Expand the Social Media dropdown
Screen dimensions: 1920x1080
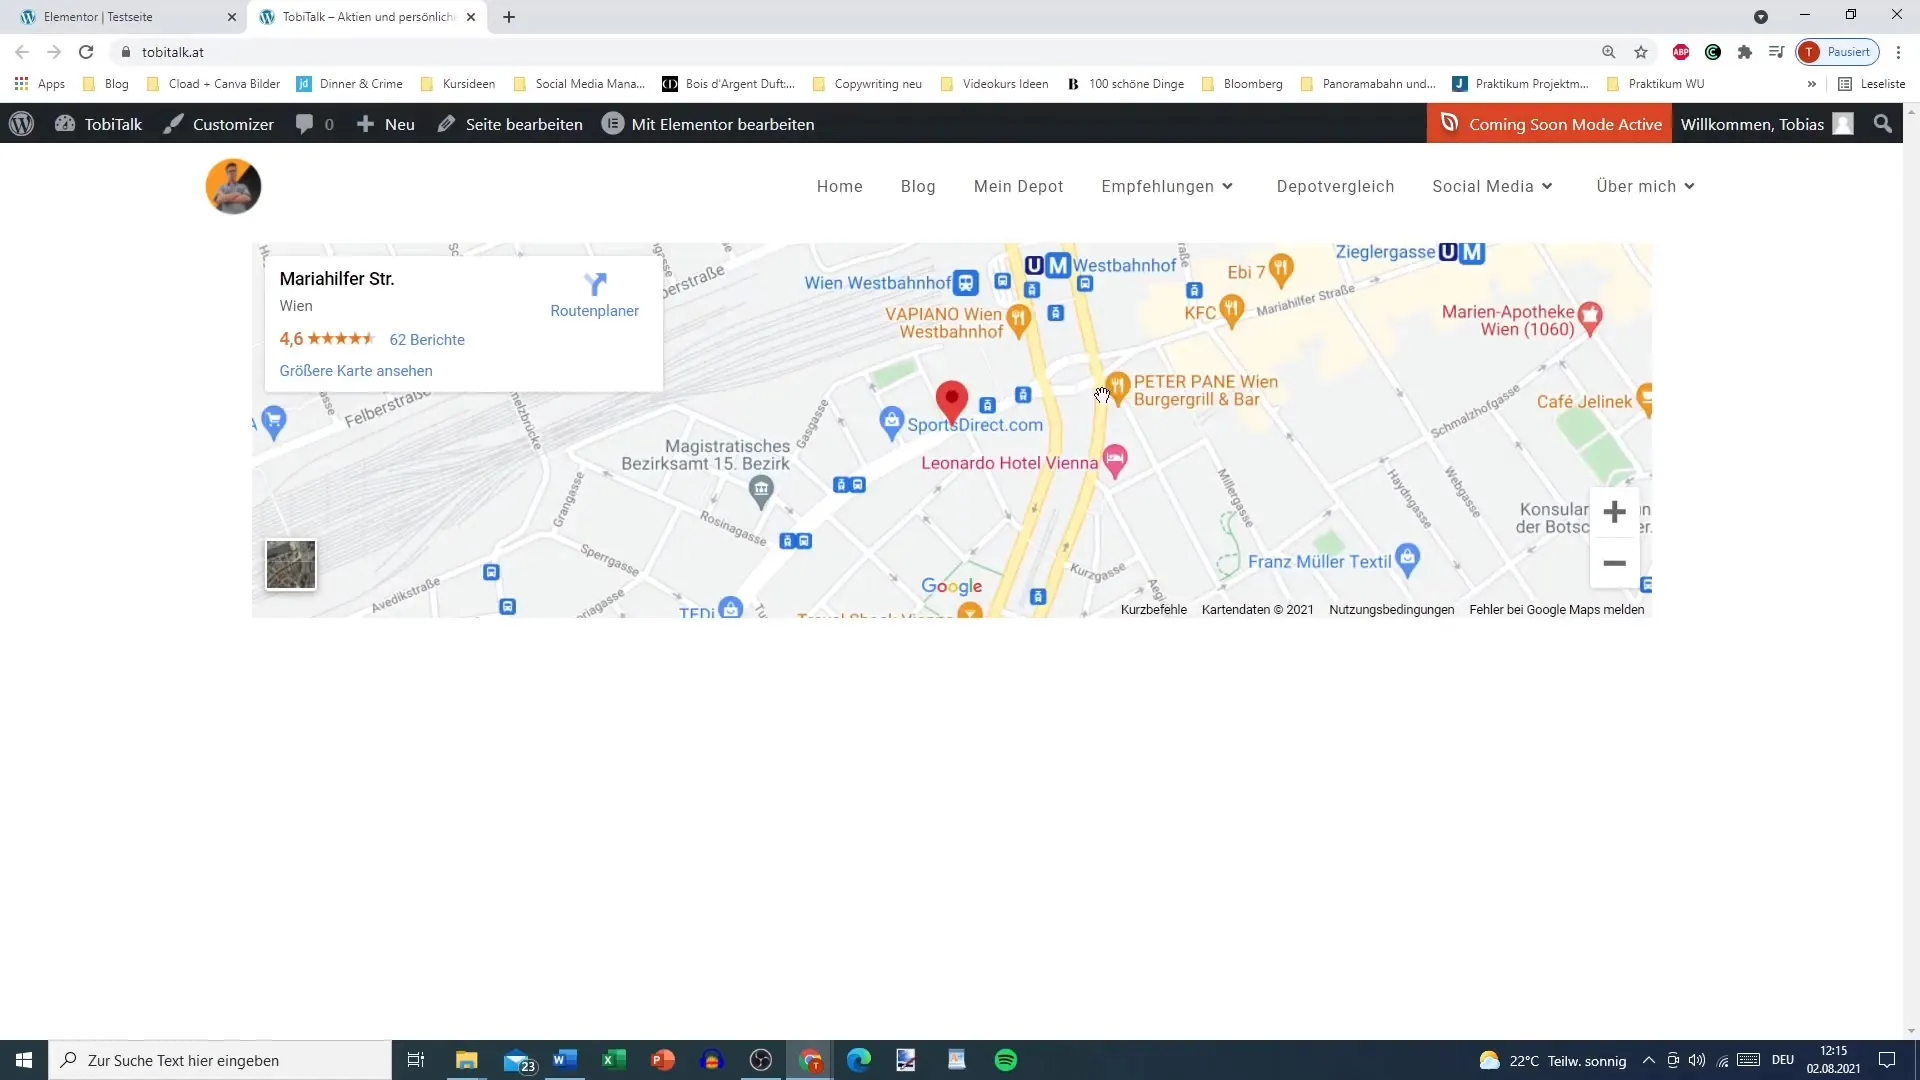1493,186
